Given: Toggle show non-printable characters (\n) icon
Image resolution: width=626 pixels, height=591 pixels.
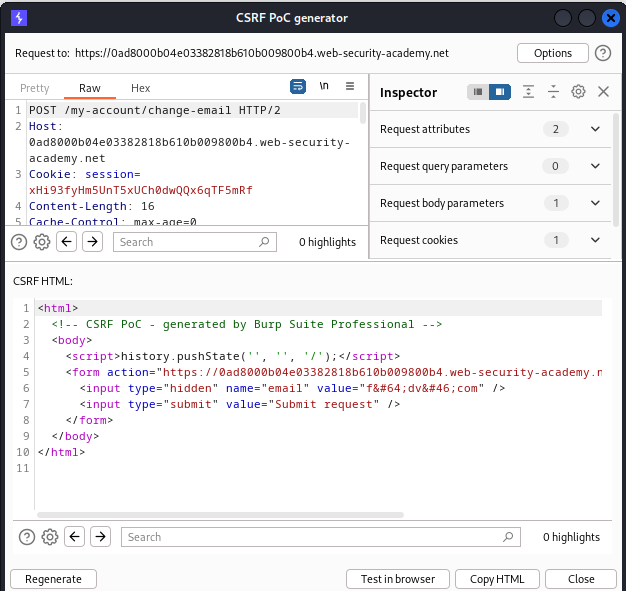Looking at the screenshot, I should point(324,86).
